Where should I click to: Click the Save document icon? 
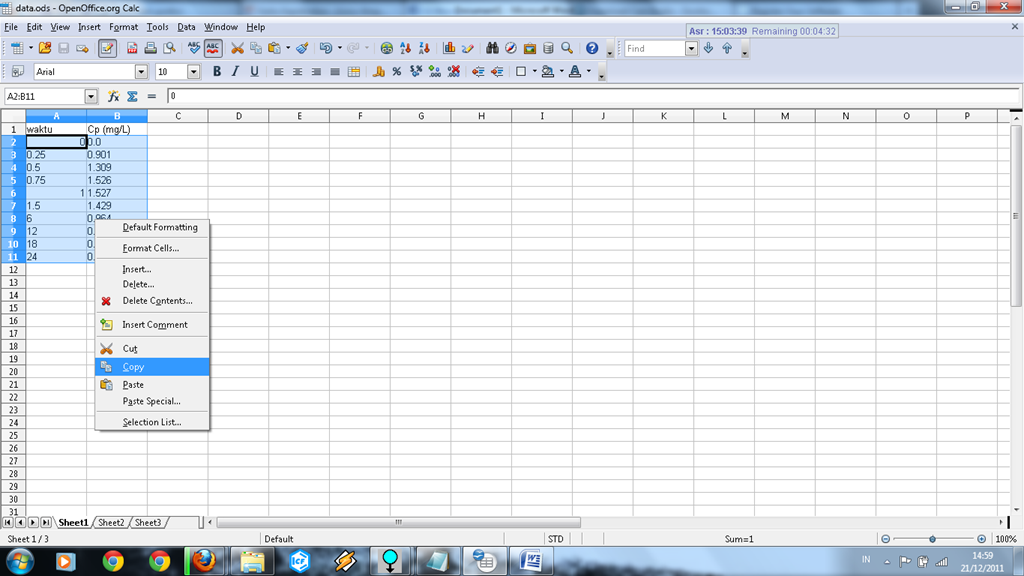pyautogui.click(x=63, y=48)
